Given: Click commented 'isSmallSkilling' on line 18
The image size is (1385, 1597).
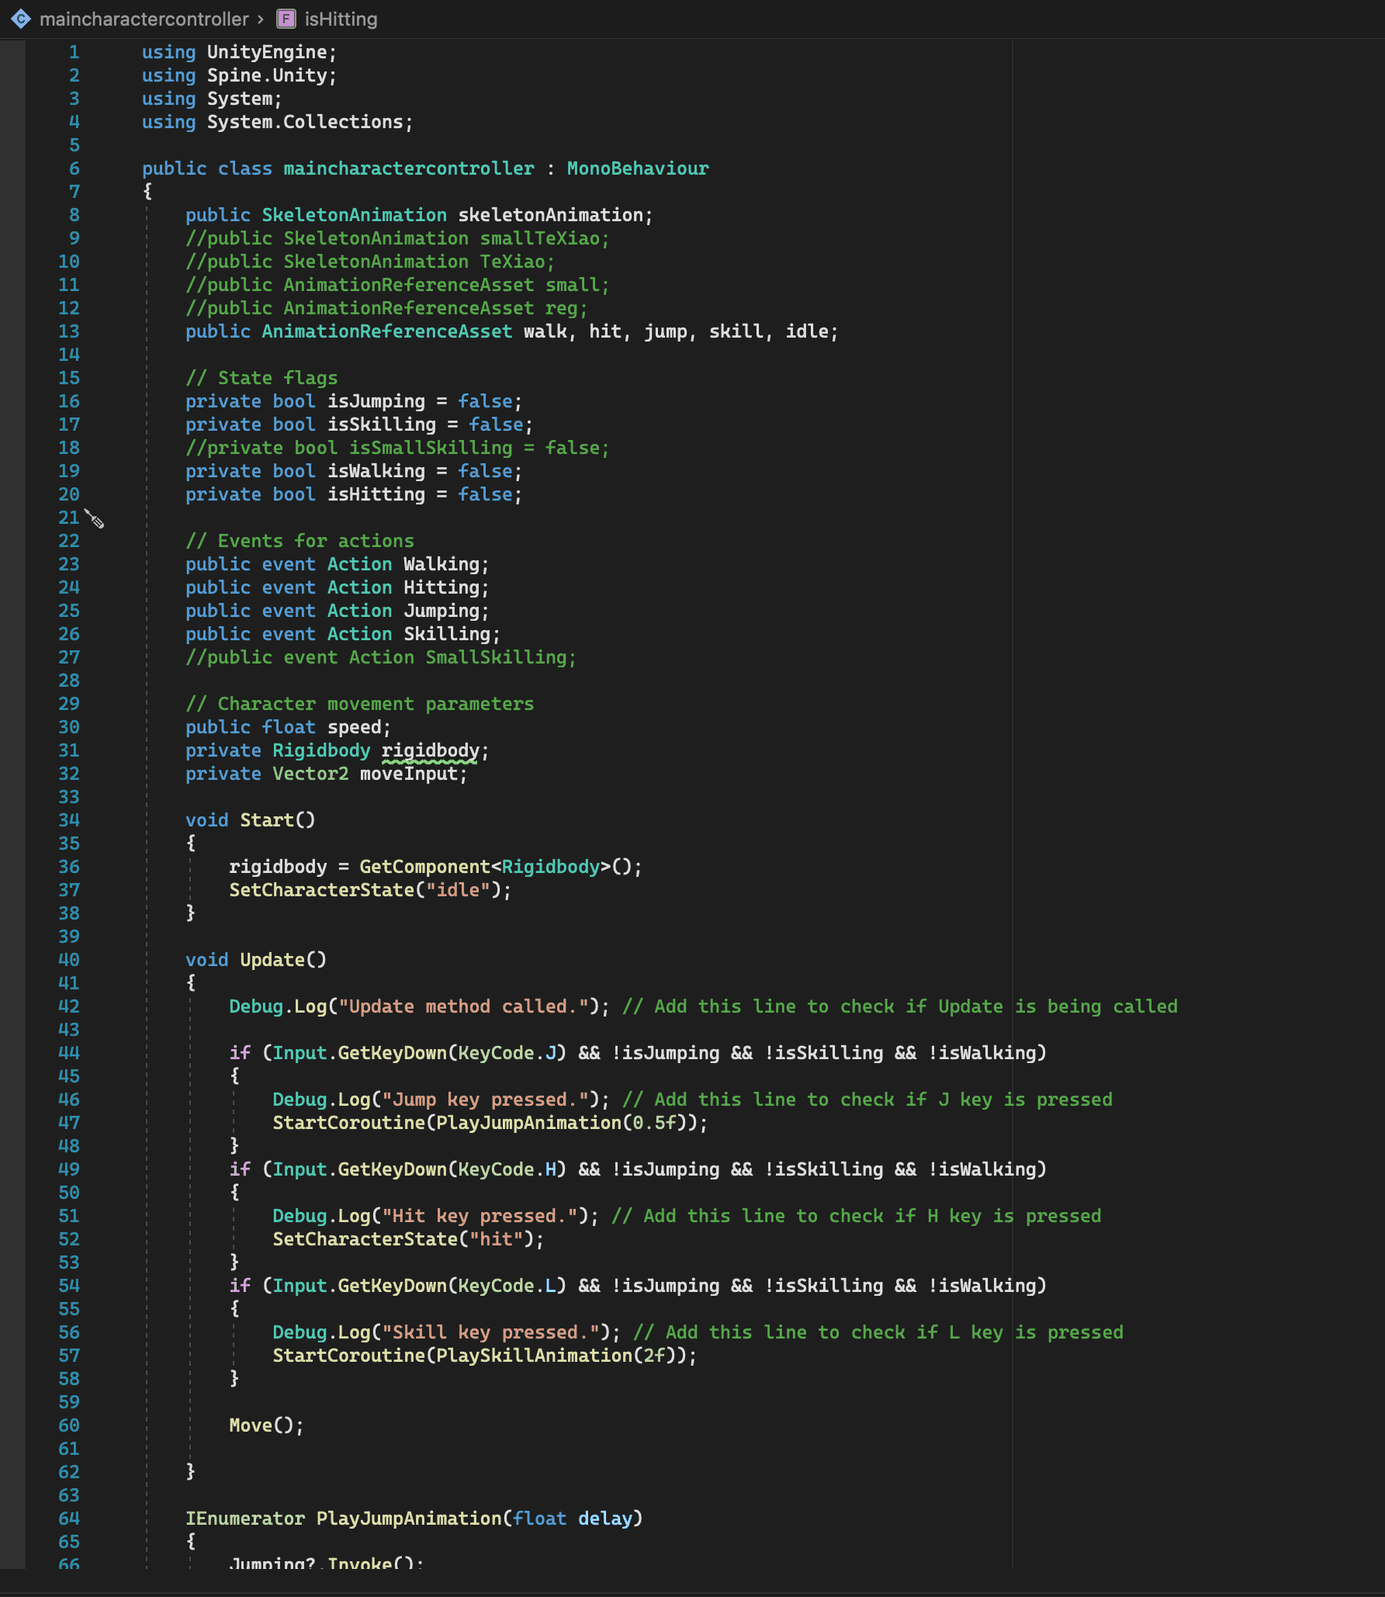Looking at the screenshot, I should click(431, 448).
